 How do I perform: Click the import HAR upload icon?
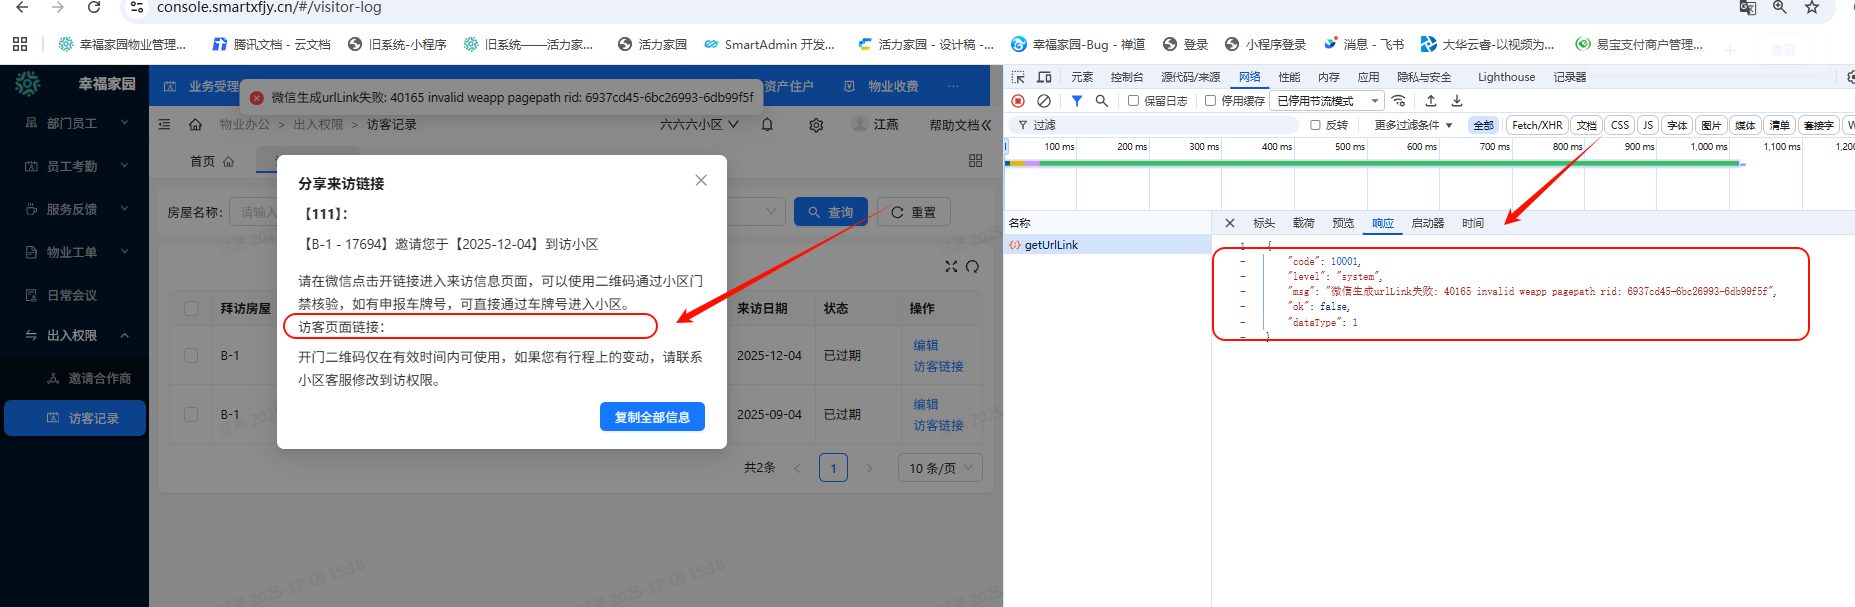(x=1431, y=101)
